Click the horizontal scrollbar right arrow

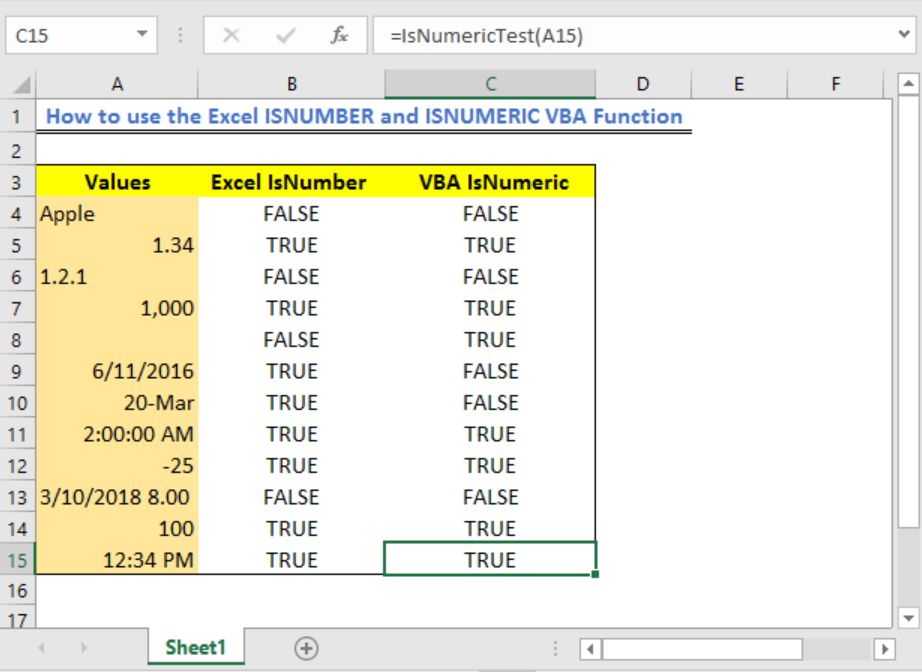884,649
